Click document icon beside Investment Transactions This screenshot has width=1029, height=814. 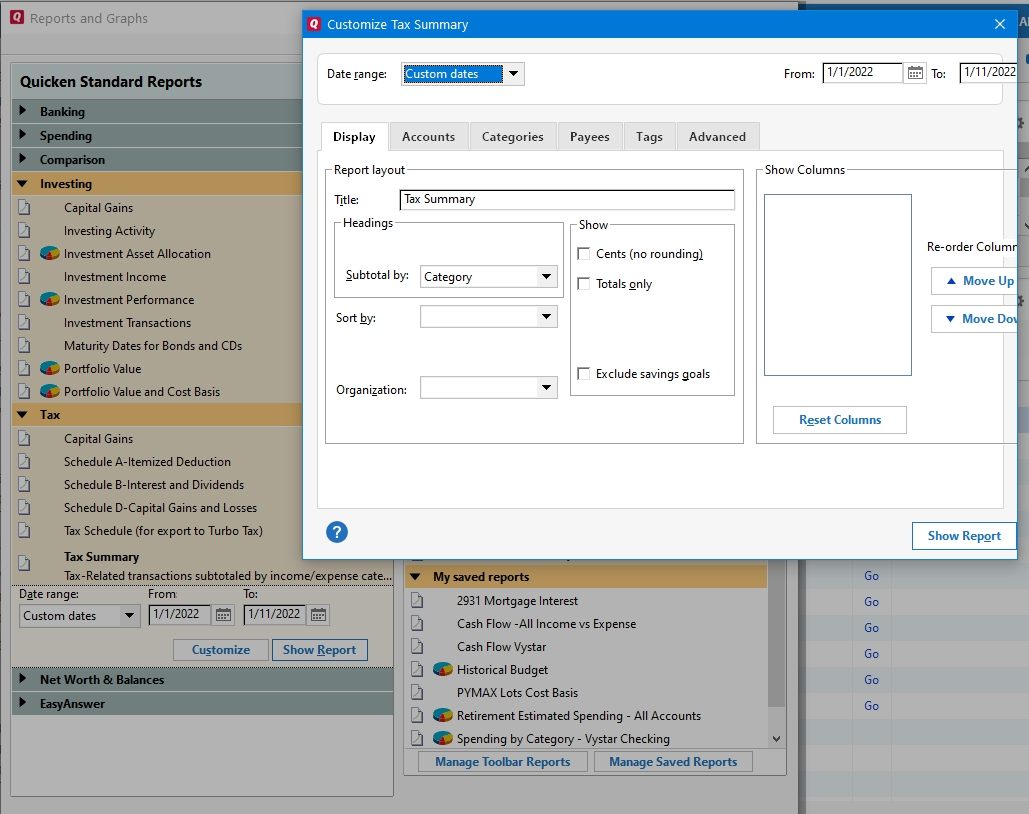point(24,322)
